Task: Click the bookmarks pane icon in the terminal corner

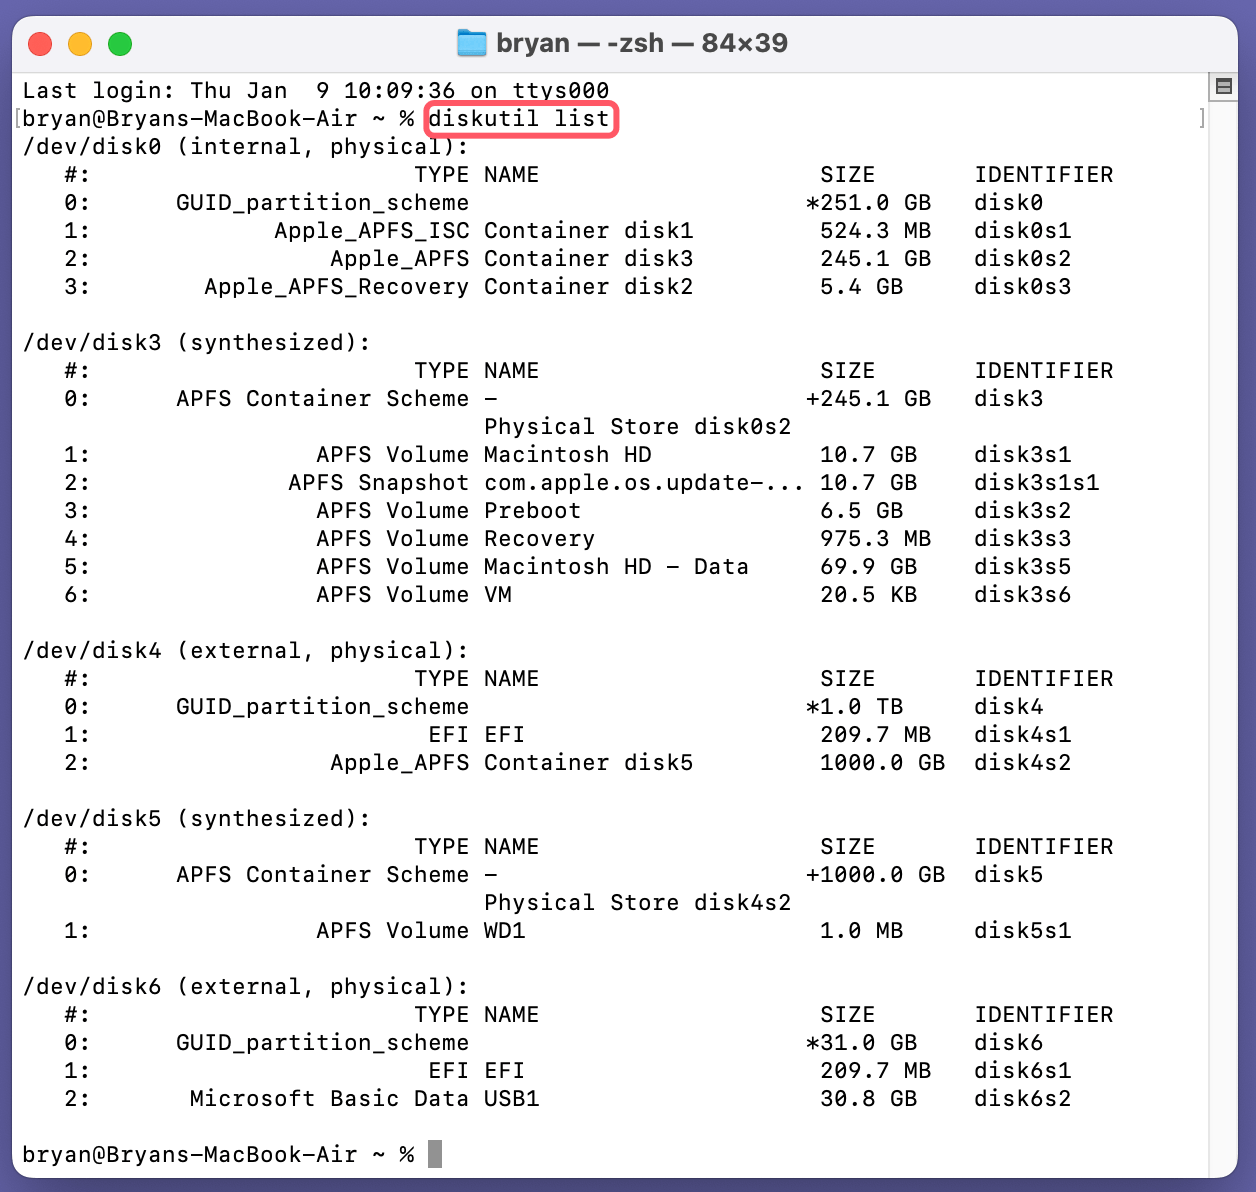Action: [x=1222, y=87]
